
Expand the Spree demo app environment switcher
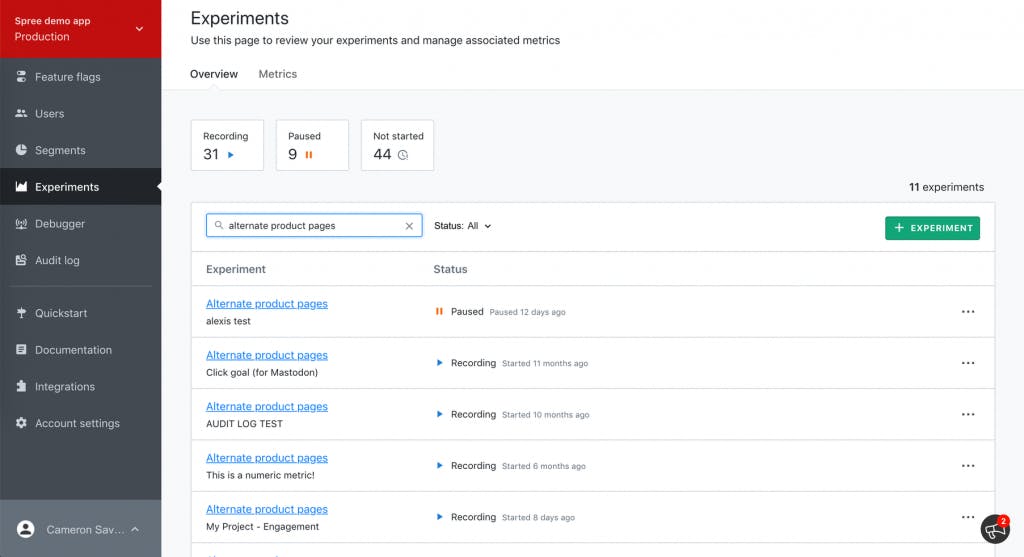[80, 29]
